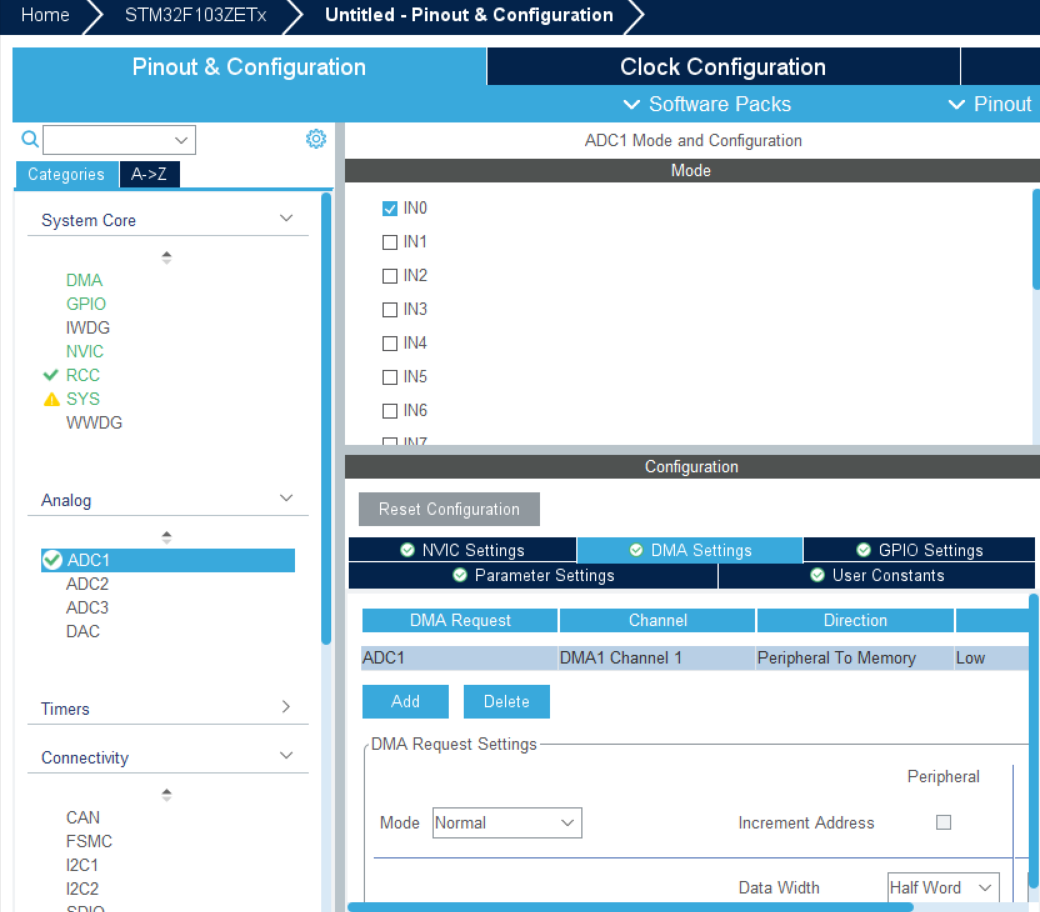This screenshot has height=912, width=1040.
Task: Select ADC2 in Analog list
Action: [88, 584]
